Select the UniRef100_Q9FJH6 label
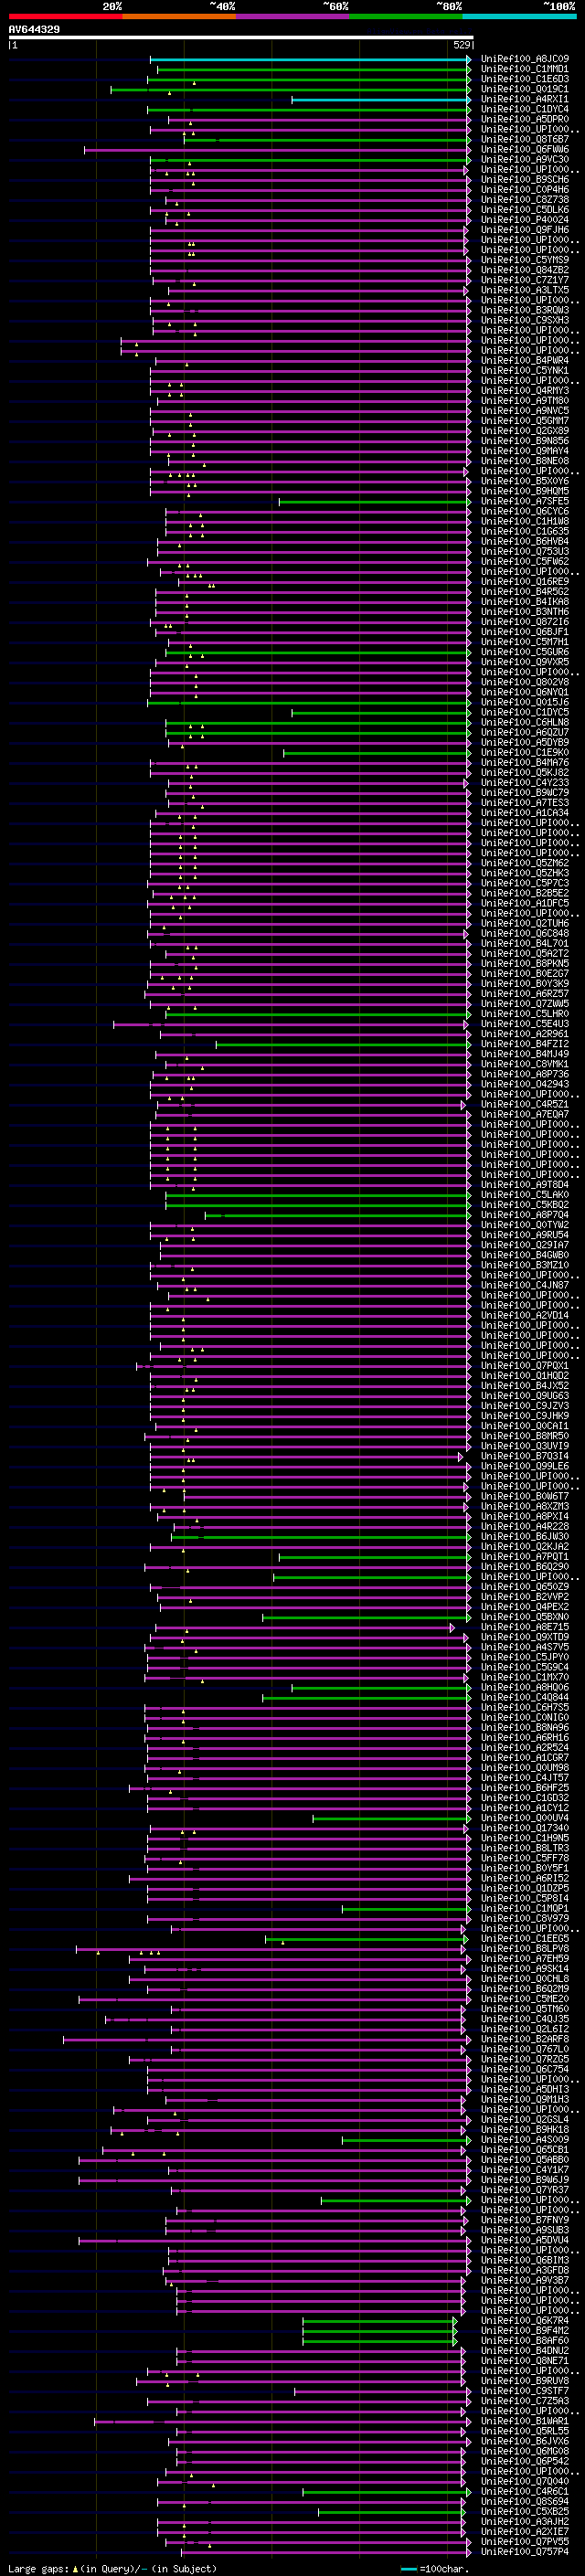 click(524, 230)
